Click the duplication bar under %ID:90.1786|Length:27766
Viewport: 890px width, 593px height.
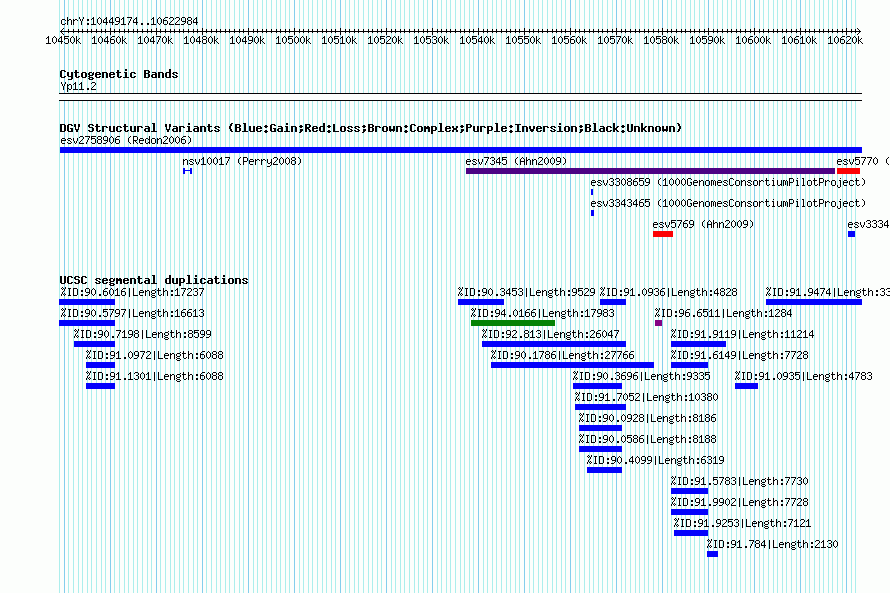tap(572, 365)
